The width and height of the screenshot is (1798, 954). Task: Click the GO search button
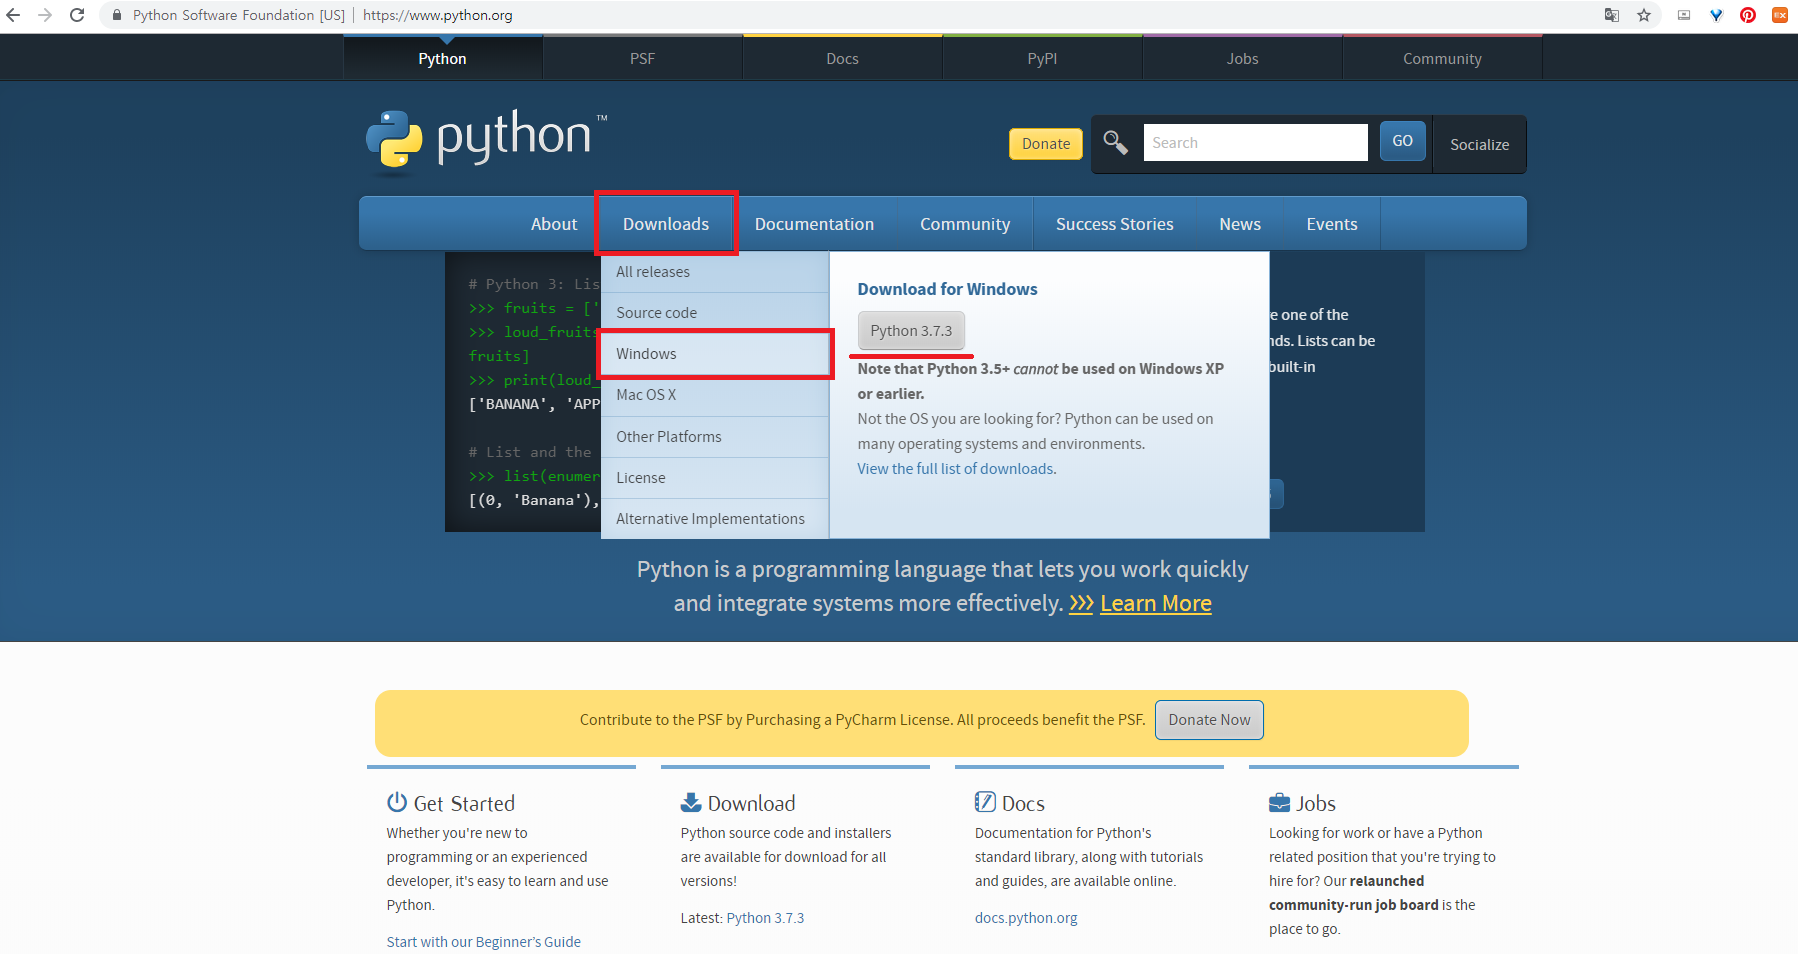point(1403,141)
